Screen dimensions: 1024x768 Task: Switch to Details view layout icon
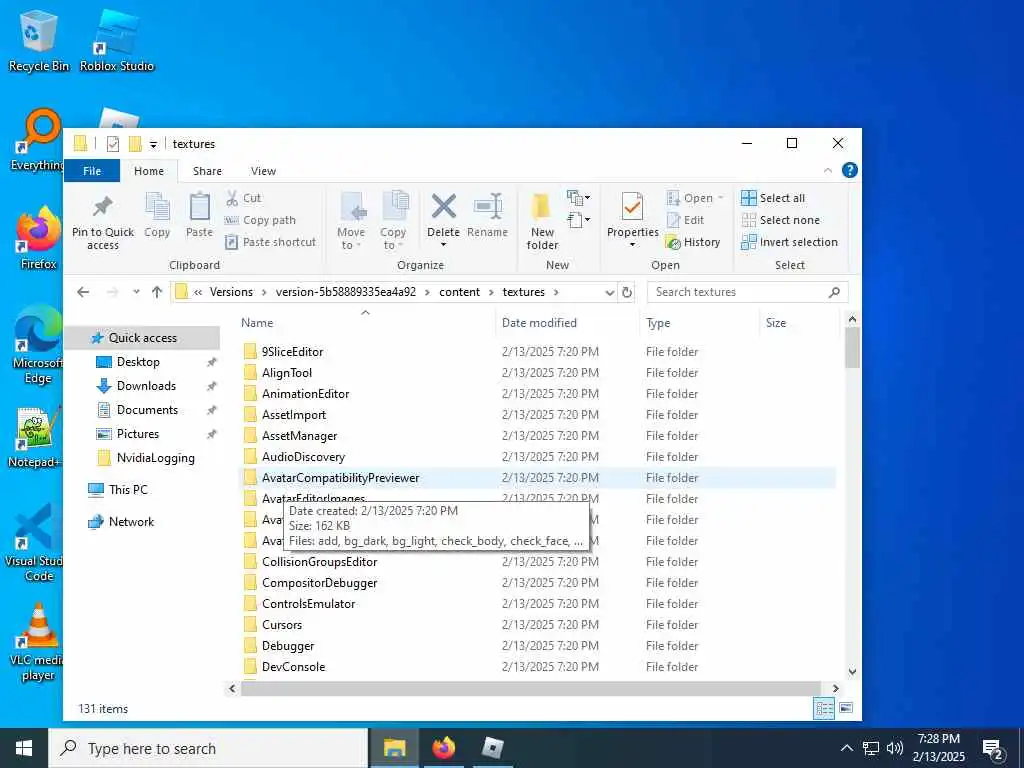[x=824, y=708]
